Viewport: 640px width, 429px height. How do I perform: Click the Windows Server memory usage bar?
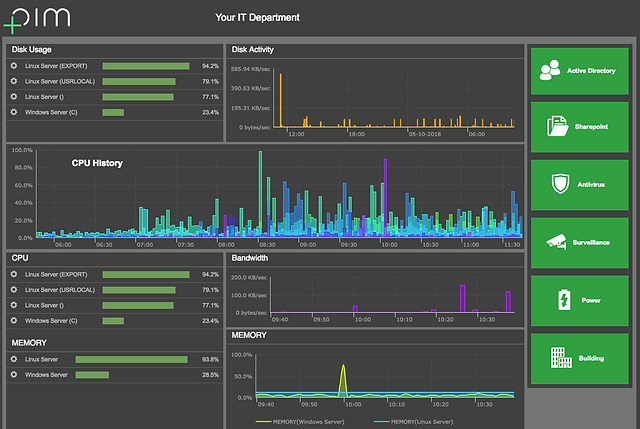pyautogui.click(x=92, y=375)
